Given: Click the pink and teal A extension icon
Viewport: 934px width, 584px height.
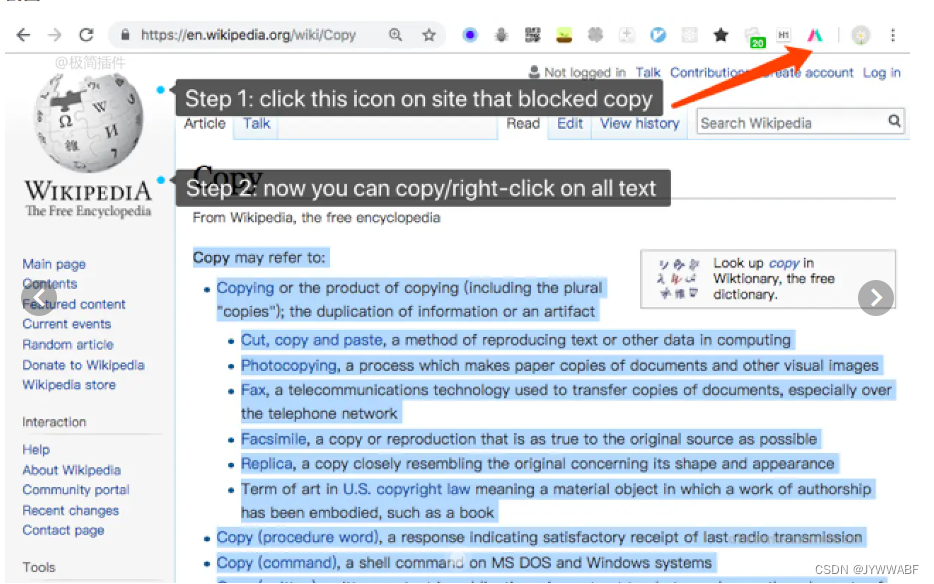Looking at the screenshot, I should 815,35.
